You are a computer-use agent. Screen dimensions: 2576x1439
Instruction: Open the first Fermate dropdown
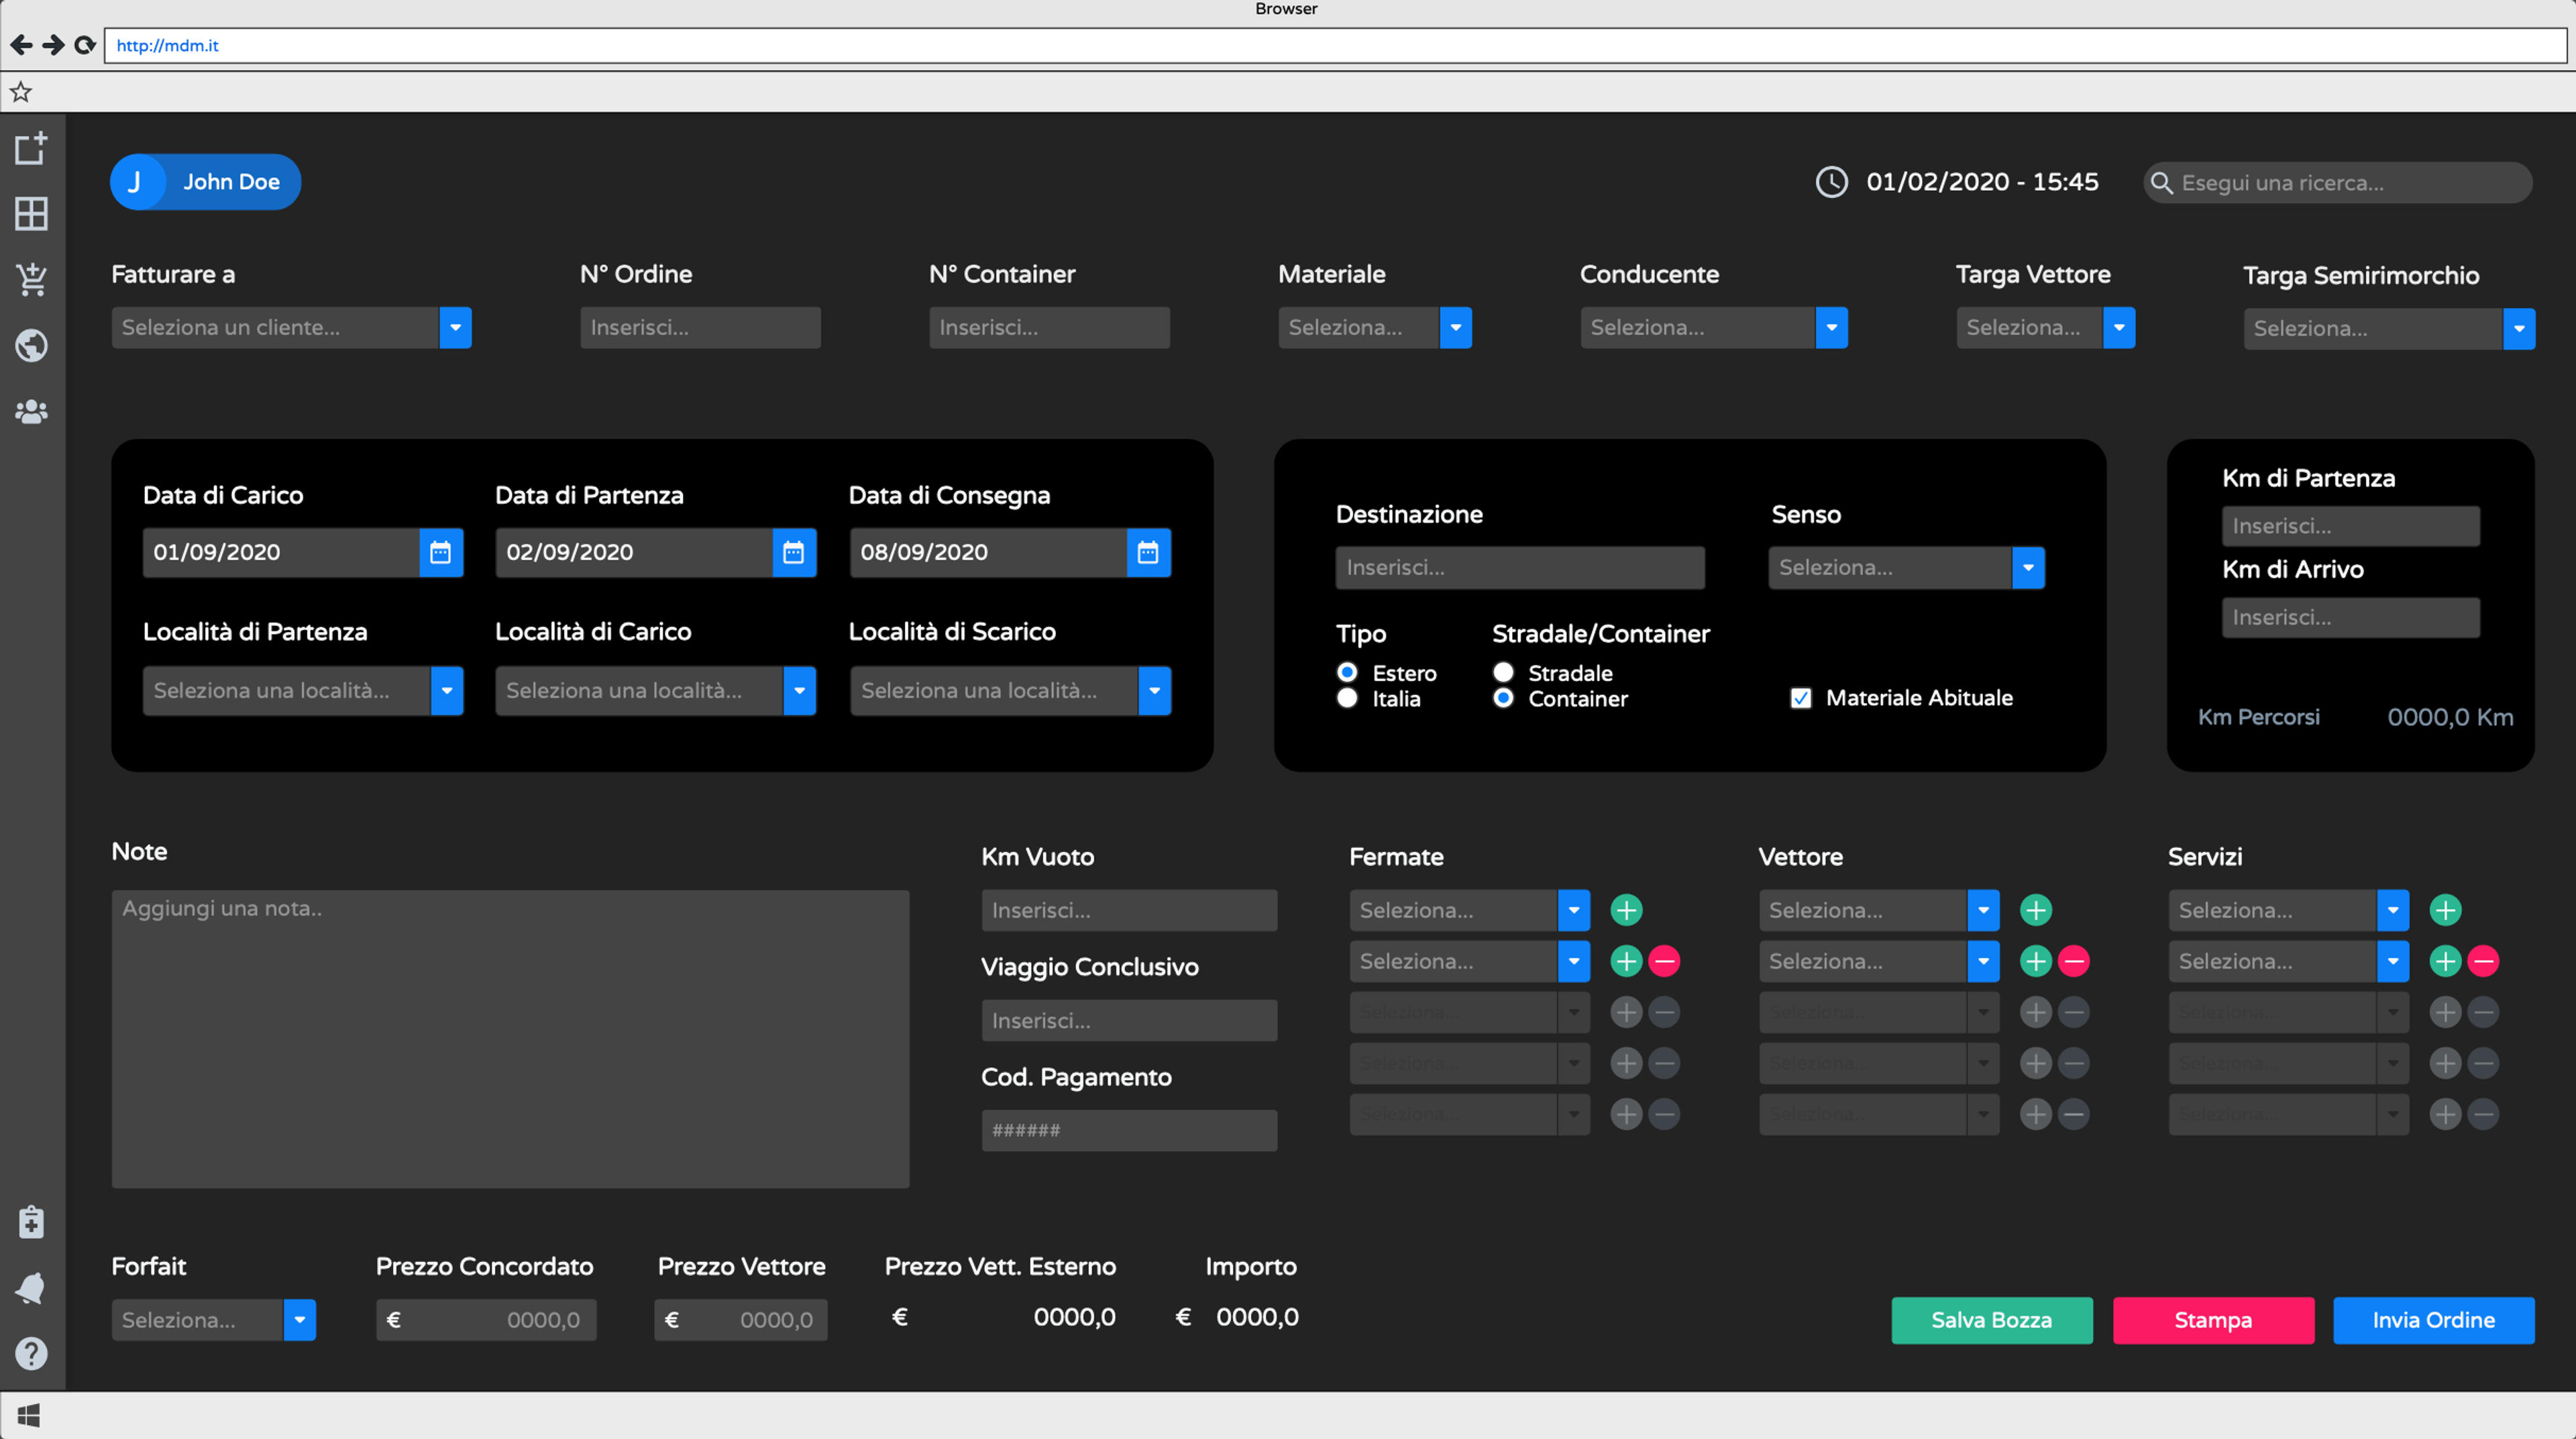click(x=1470, y=910)
